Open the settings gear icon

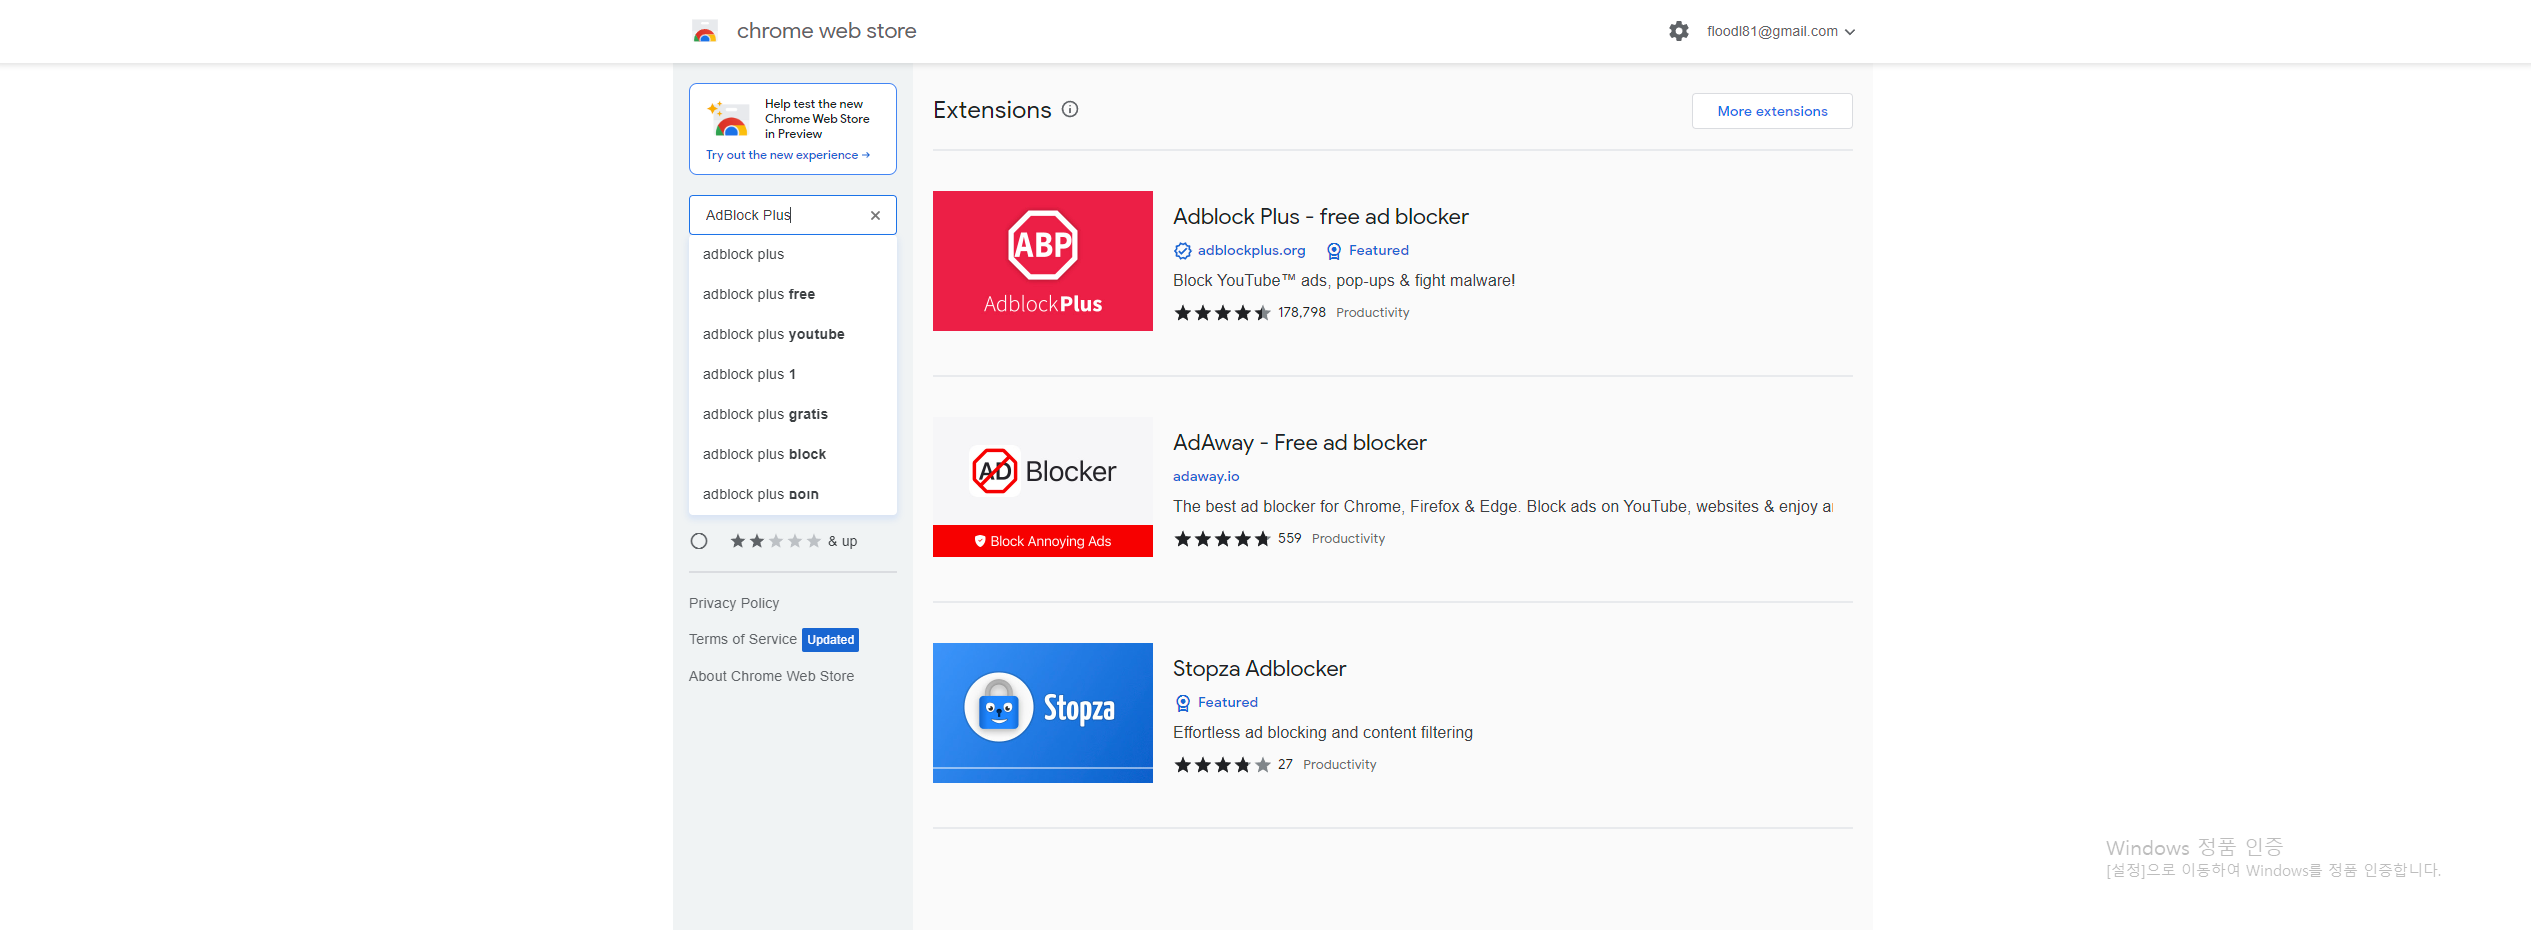pos(1679,31)
